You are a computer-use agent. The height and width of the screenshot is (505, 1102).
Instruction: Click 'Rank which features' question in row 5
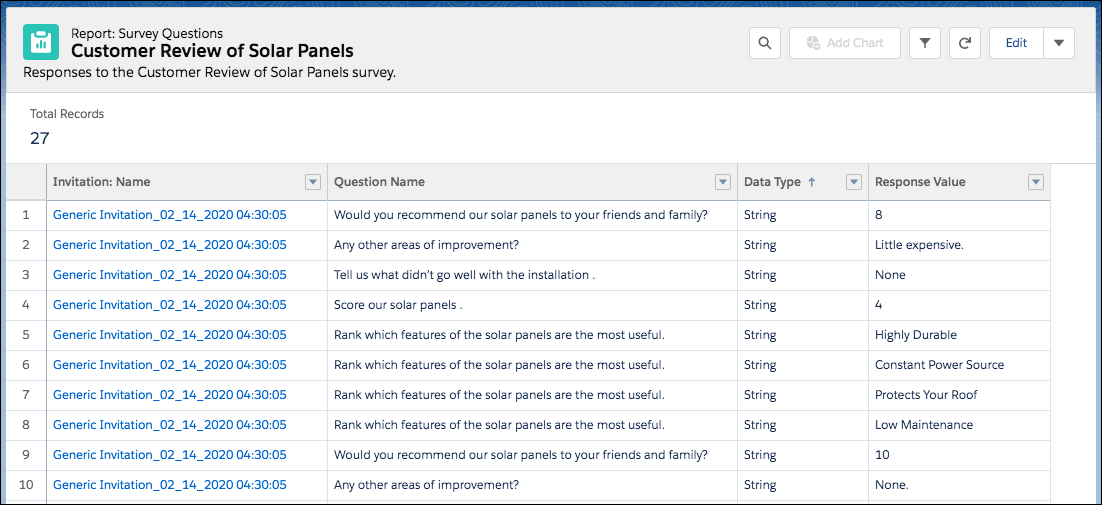tap(533, 335)
